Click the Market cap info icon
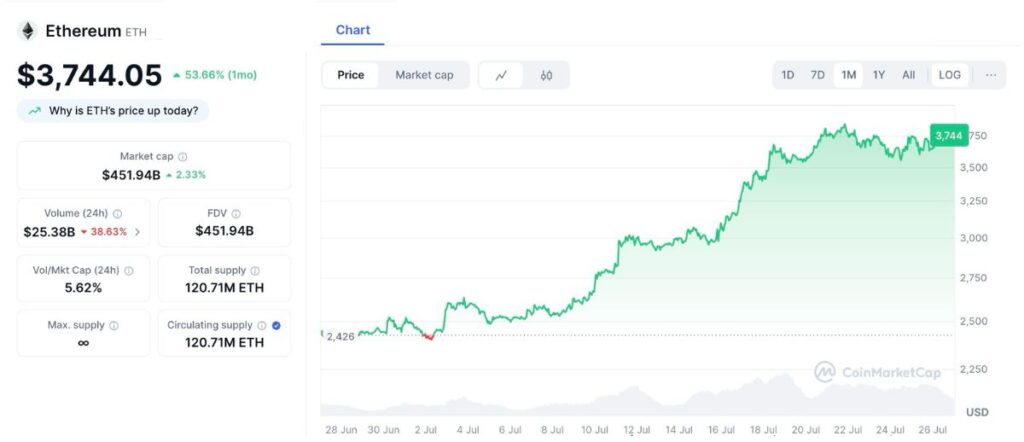Viewport: 1024px width, 442px height. coord(182,157)
